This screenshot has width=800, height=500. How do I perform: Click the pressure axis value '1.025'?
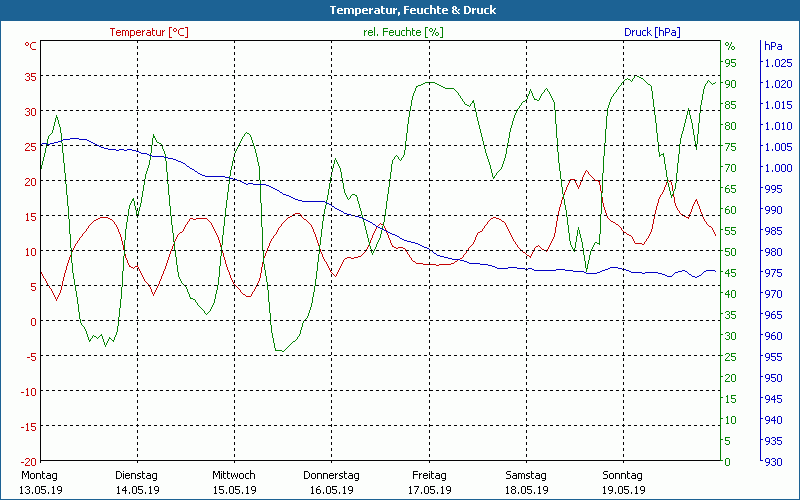click(x=779, y=63)
